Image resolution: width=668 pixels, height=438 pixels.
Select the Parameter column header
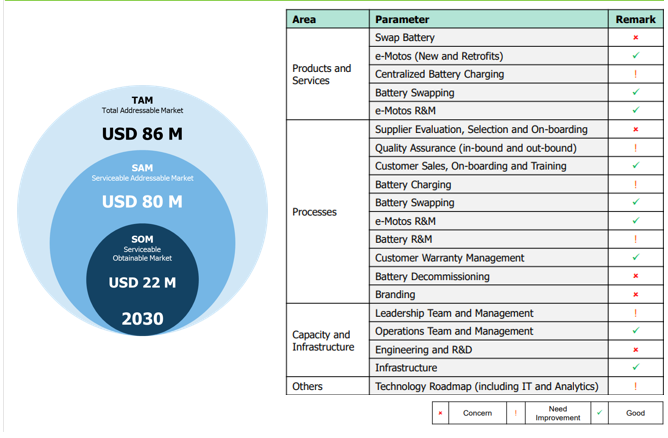489,19
